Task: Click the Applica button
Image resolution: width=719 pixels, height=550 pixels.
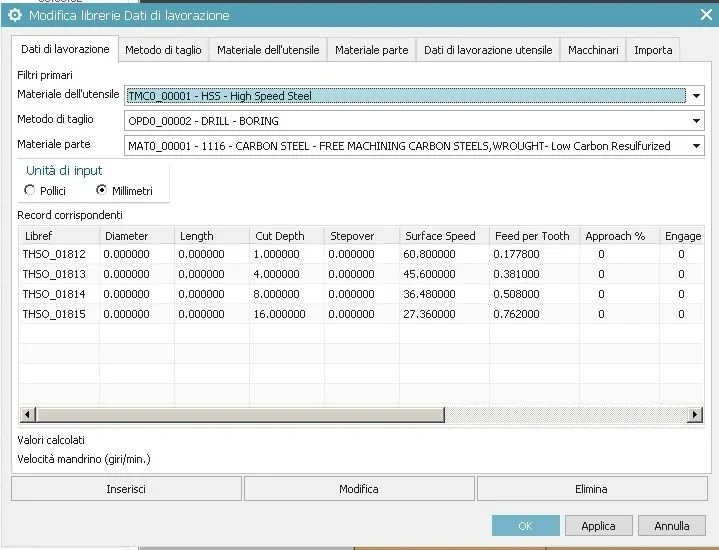Action: [598, 526]
